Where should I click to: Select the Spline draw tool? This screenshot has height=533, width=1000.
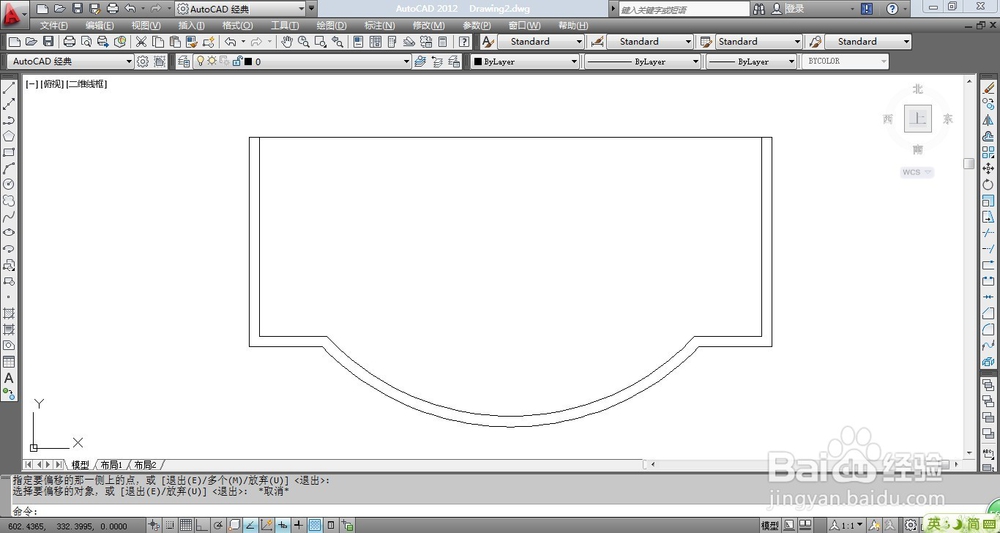(x=9, y=217)
